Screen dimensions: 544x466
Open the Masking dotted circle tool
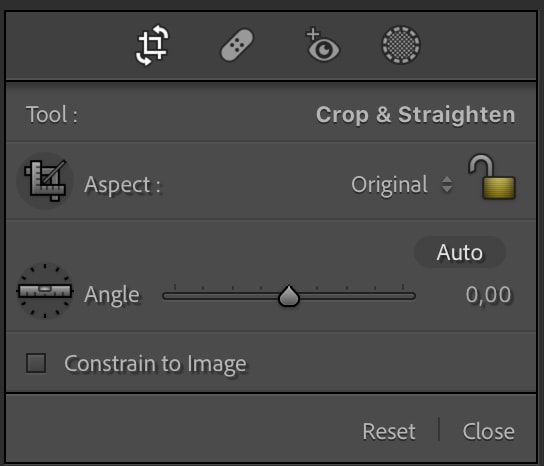401,45
